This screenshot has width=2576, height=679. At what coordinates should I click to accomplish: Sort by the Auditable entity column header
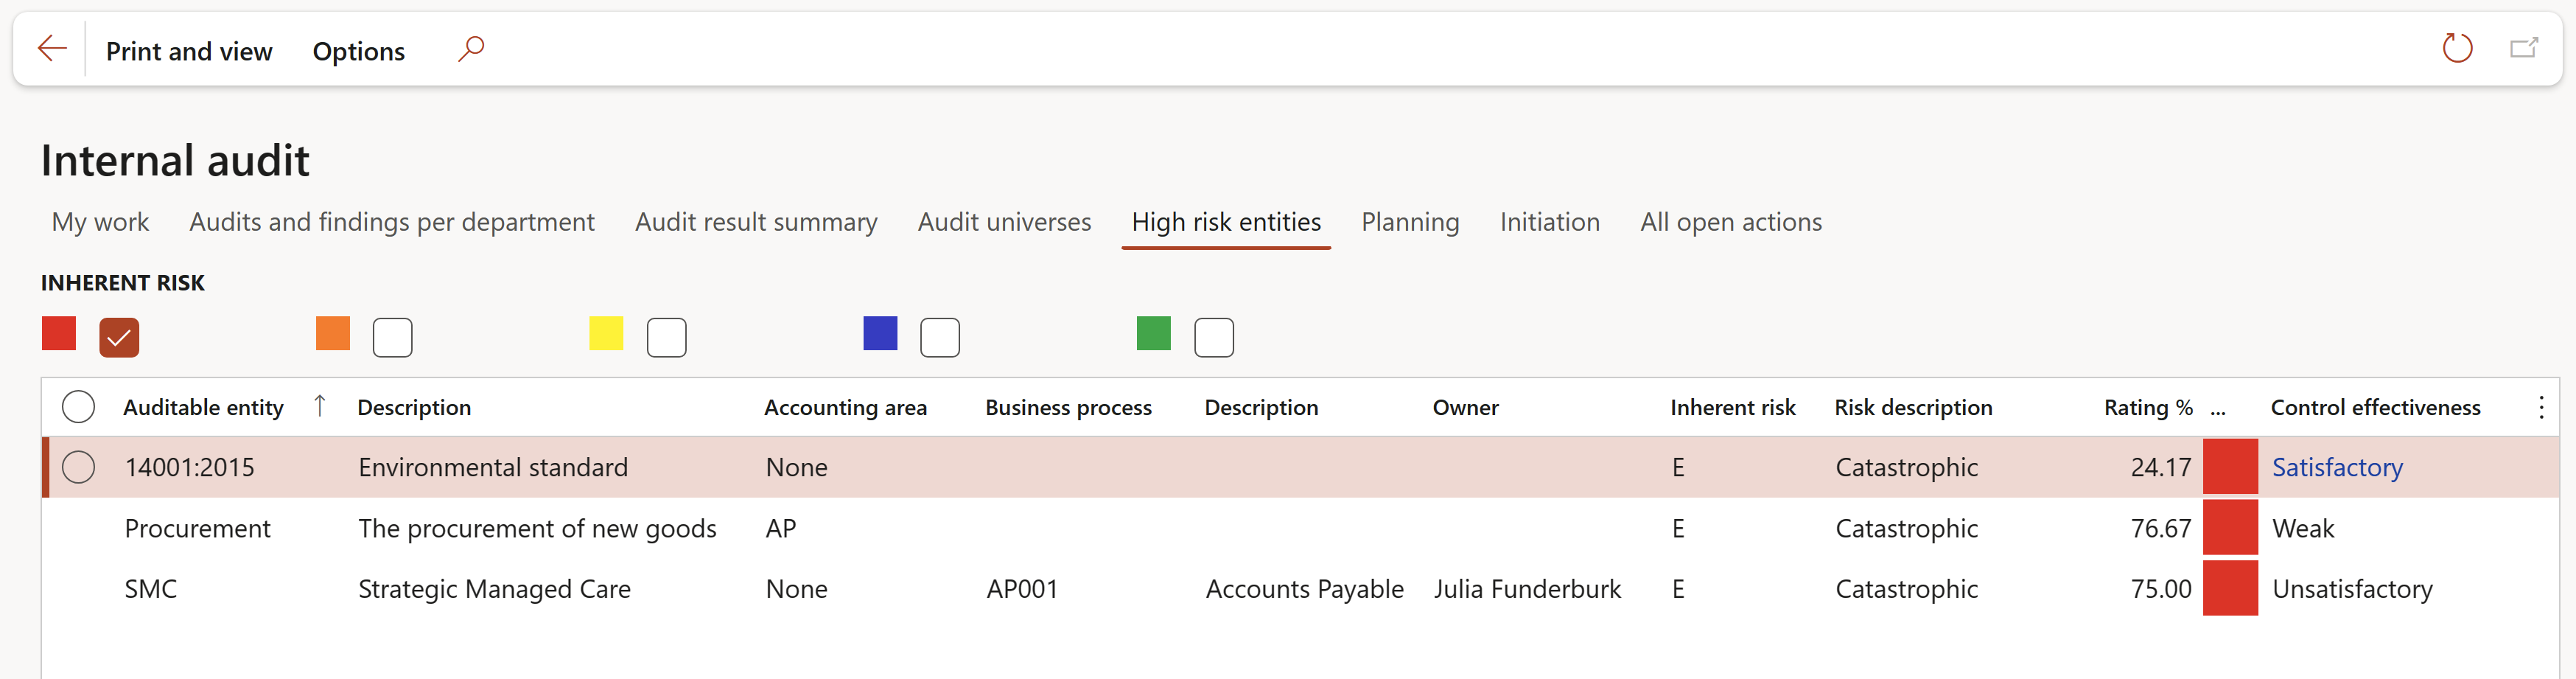click(203, 407)
